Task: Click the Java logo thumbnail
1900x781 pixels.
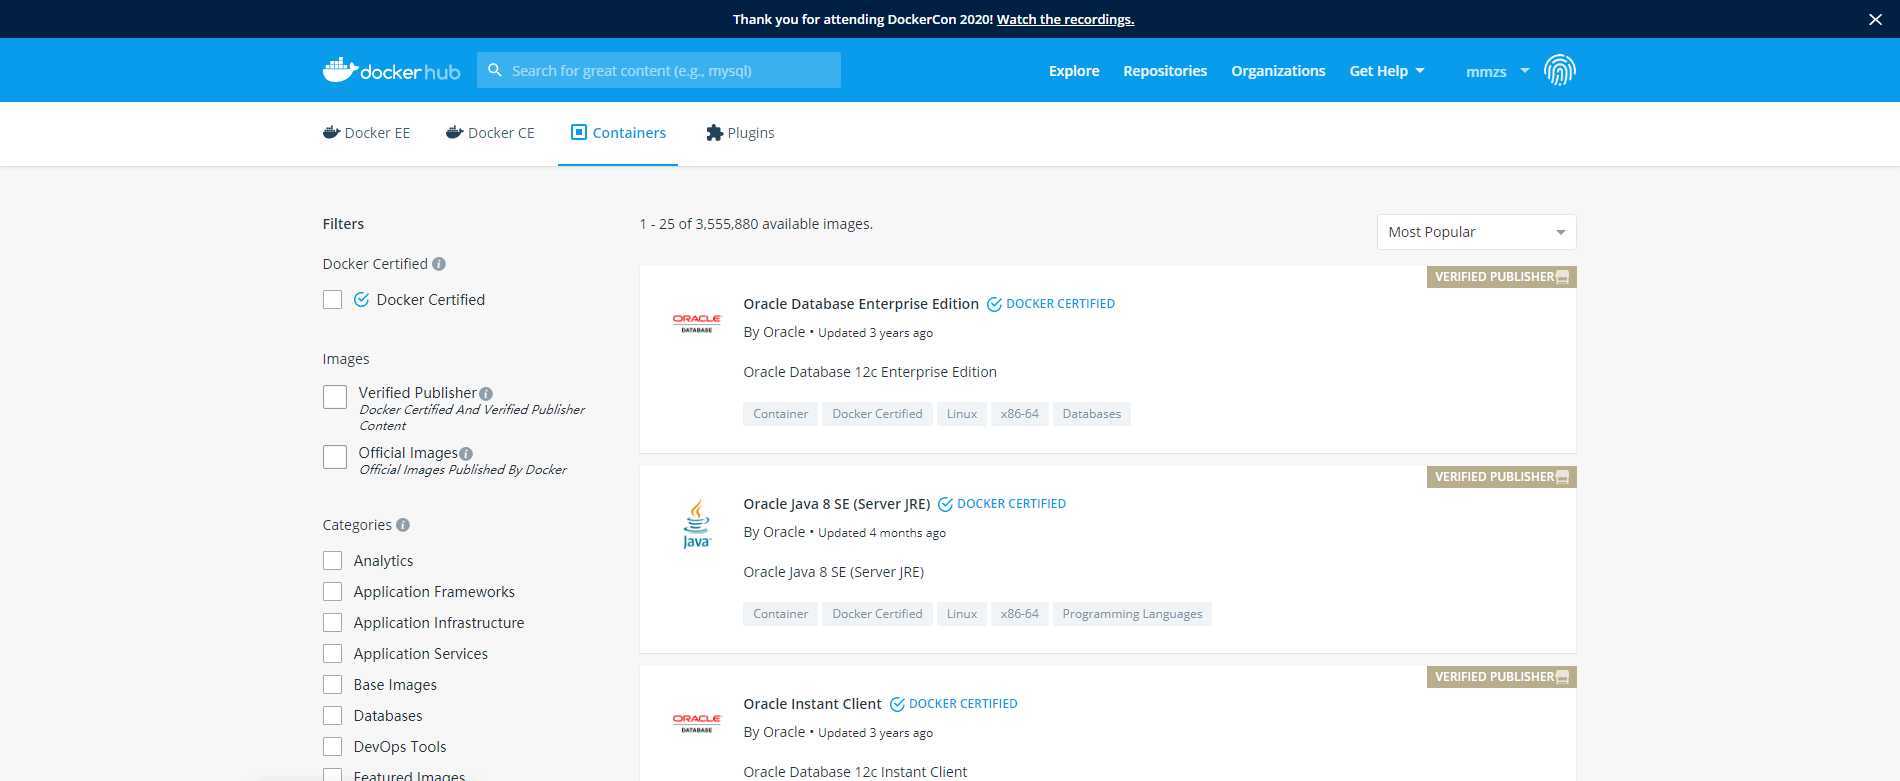Action: coord(697,524)
